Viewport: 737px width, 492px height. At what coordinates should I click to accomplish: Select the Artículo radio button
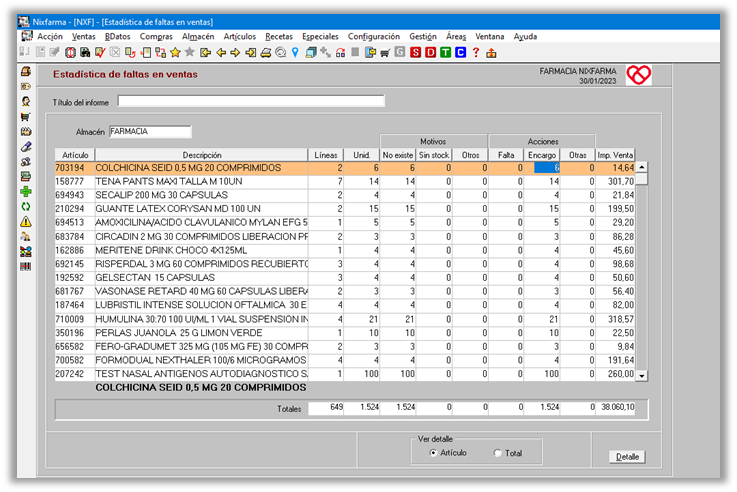click(x=433, y=453)
